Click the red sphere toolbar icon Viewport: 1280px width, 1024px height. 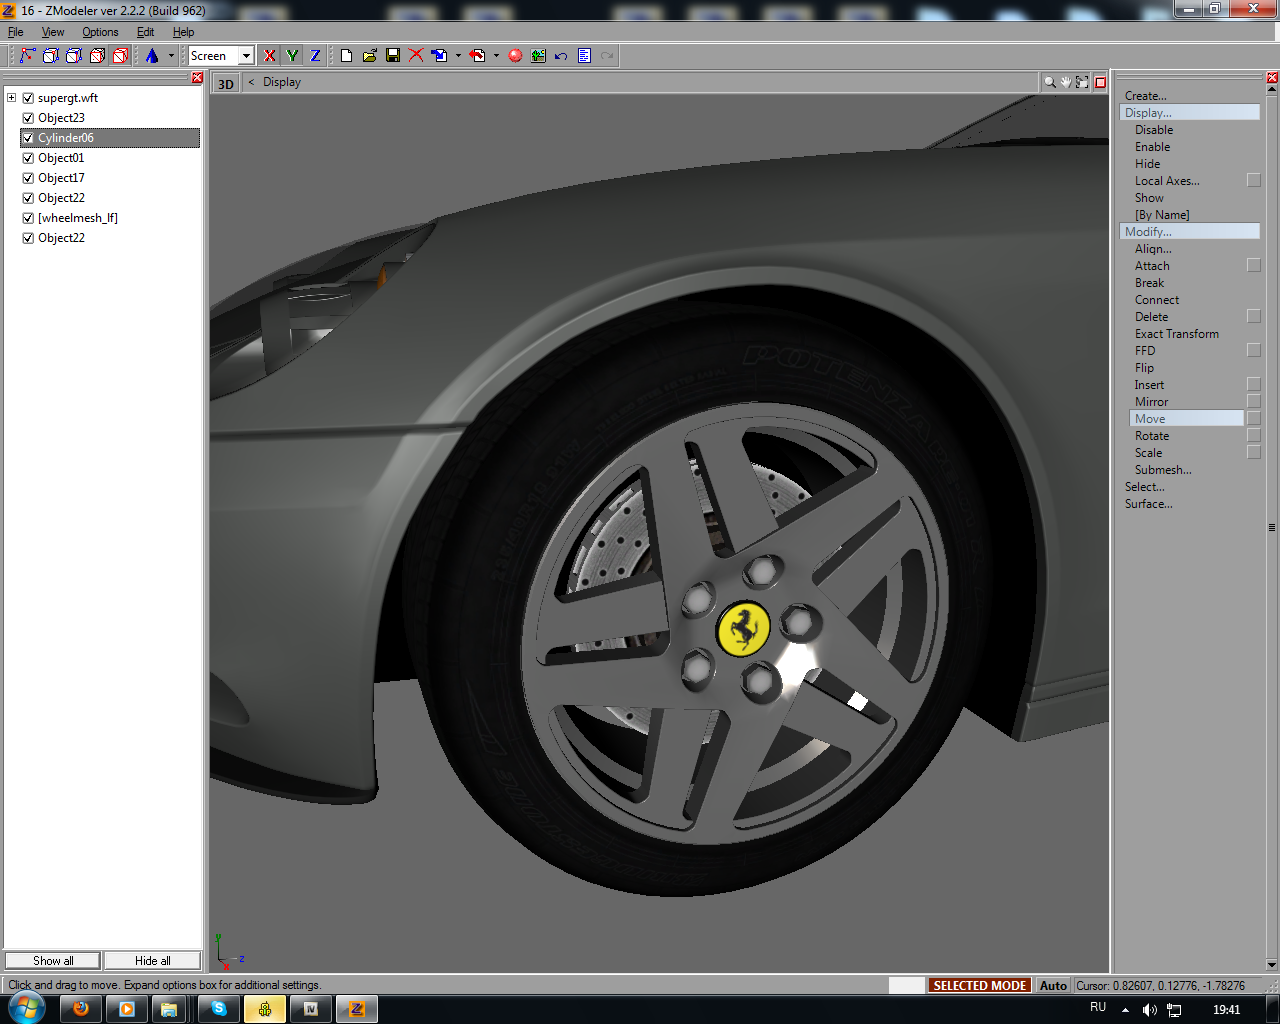coord(515,56)
